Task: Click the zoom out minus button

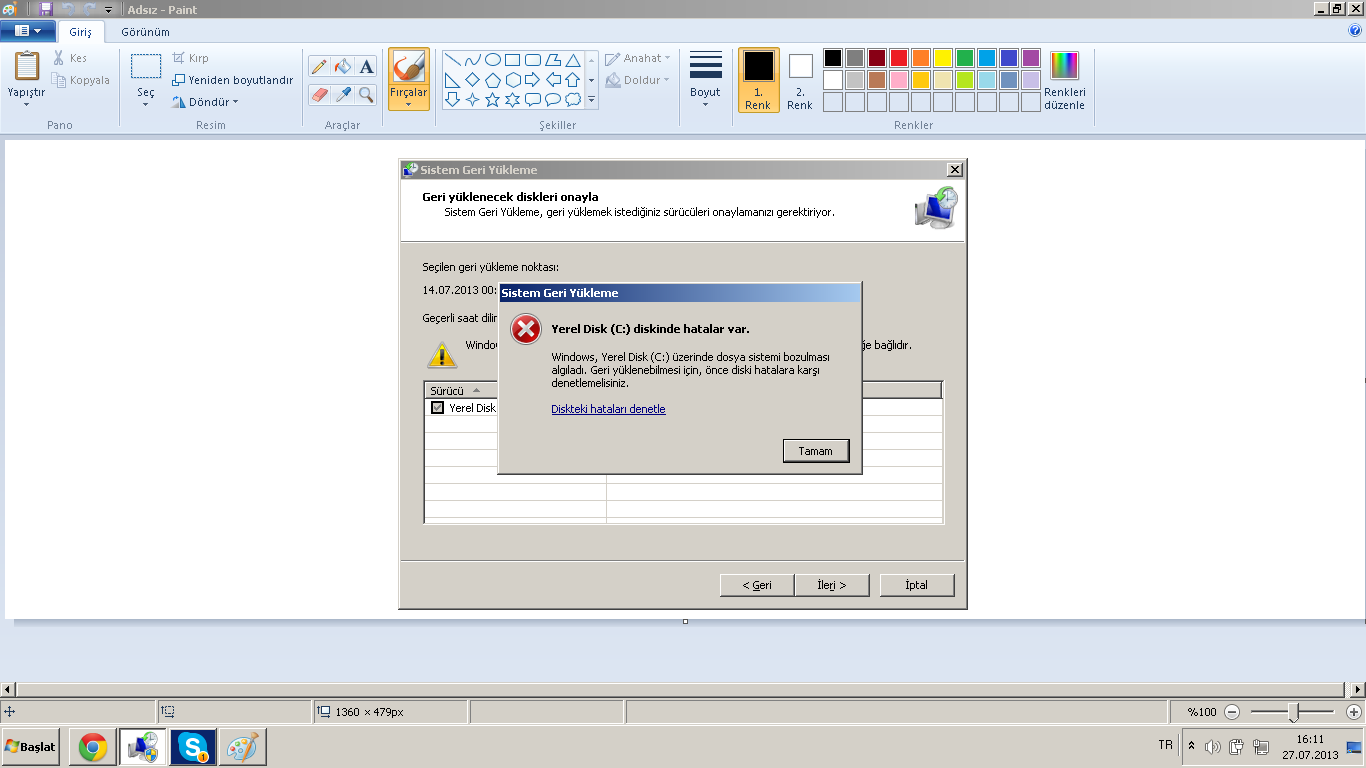Action: coord(1232,712)
